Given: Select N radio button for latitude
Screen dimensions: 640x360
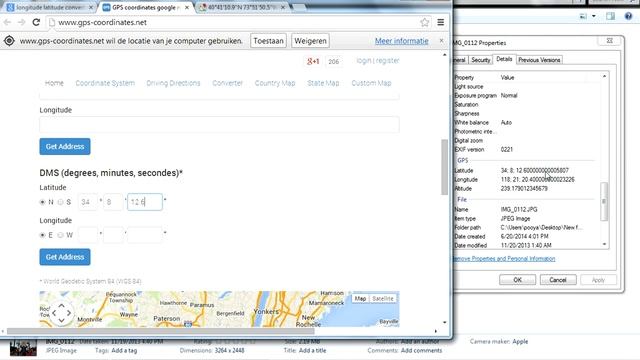Looking at the screenshot, I should pyautogui.click(x=42, y=202).
